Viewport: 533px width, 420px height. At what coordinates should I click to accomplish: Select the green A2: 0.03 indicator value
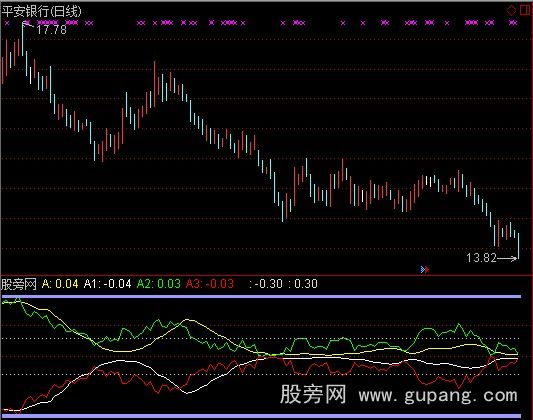(158, 284)
